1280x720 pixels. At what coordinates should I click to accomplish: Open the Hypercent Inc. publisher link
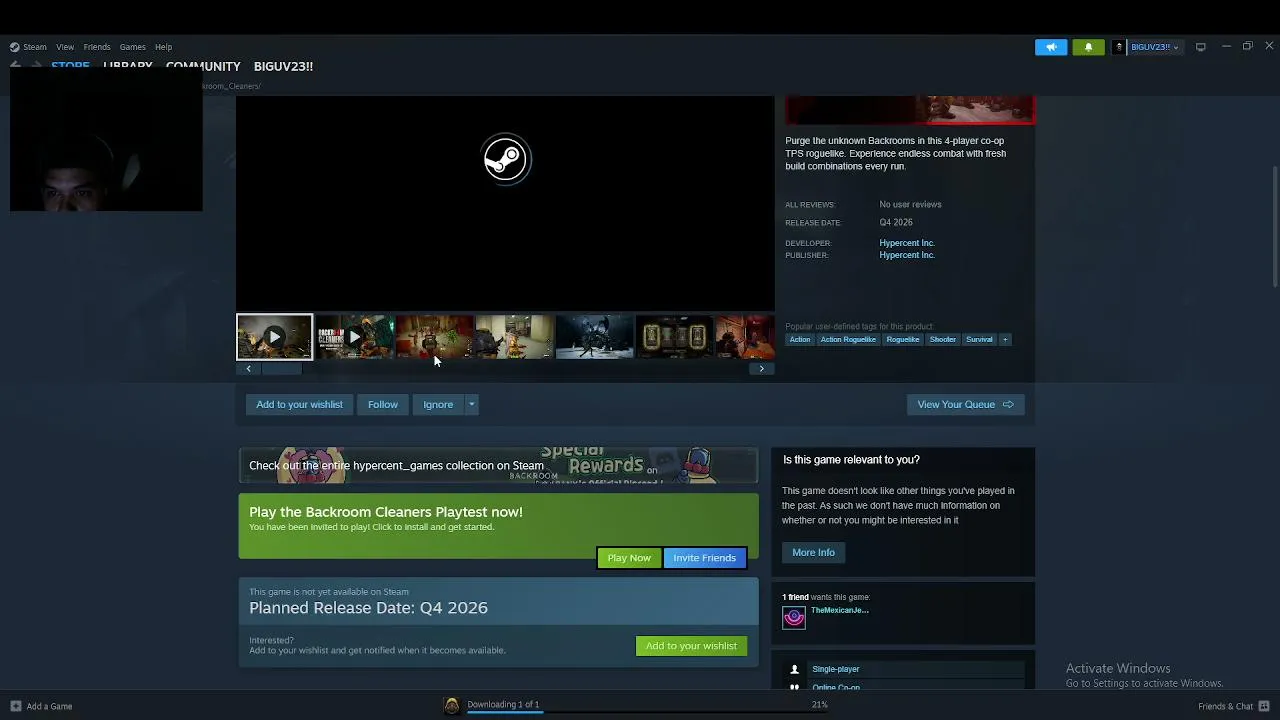(x=907, y=255)
